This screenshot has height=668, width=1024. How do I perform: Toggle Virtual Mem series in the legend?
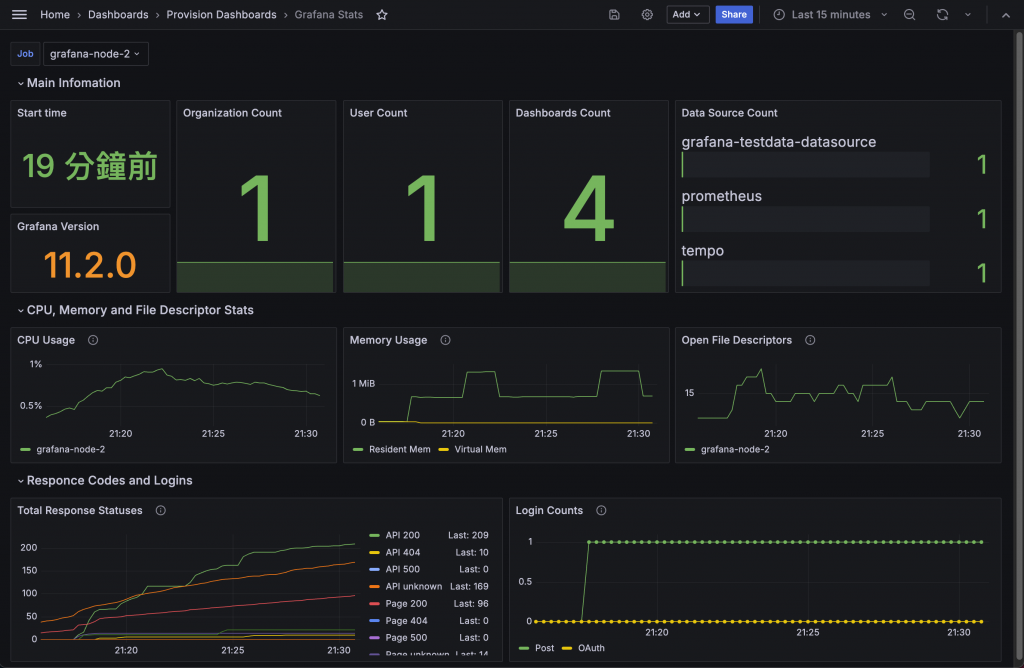click(x=480, y=449)
